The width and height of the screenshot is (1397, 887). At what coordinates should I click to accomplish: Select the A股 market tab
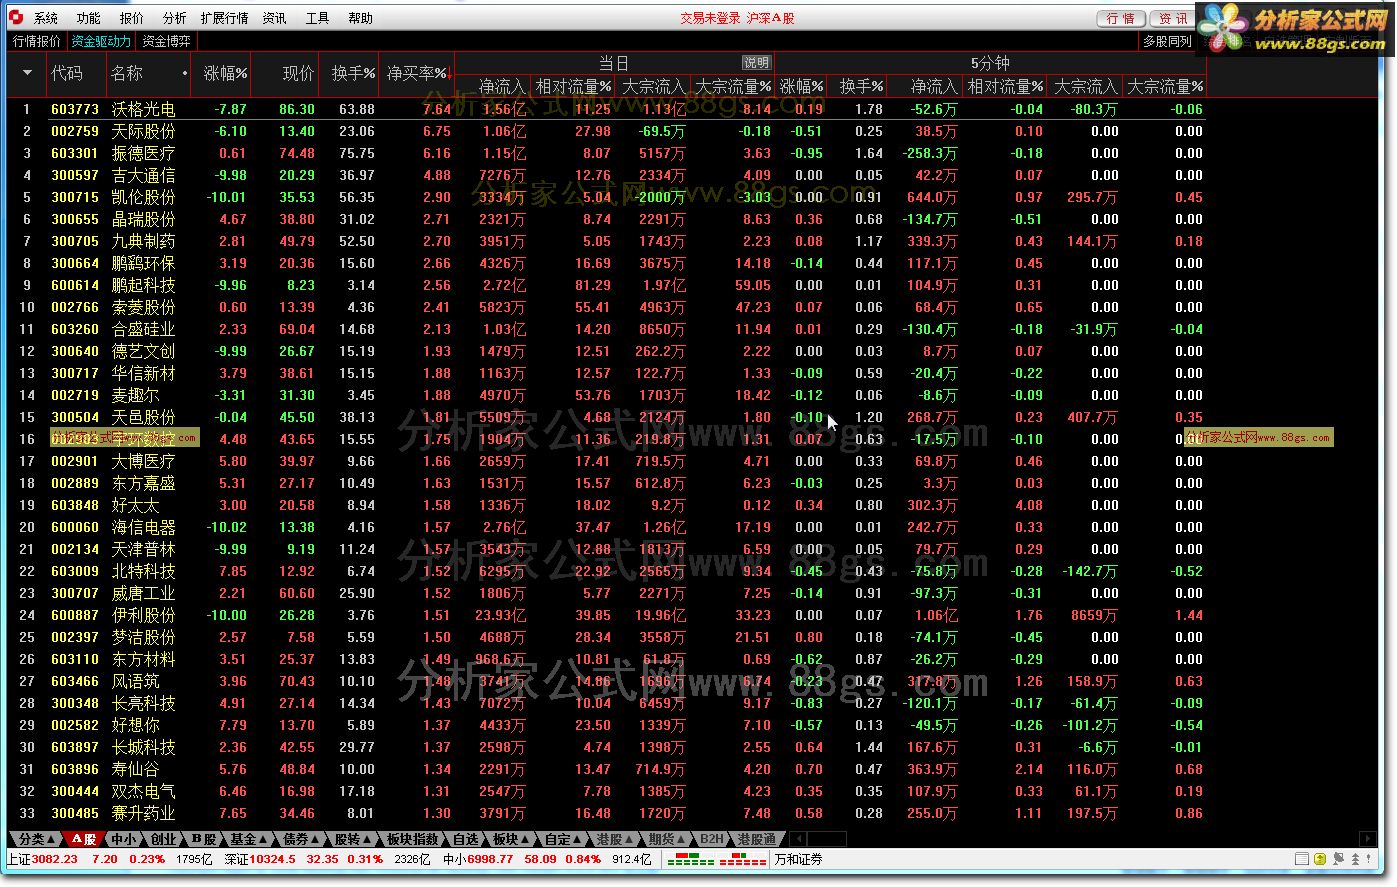[84, 839]
